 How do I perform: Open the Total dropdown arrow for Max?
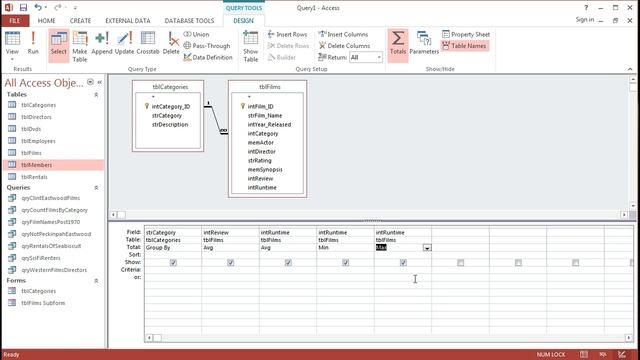click(x=427, y=248)
